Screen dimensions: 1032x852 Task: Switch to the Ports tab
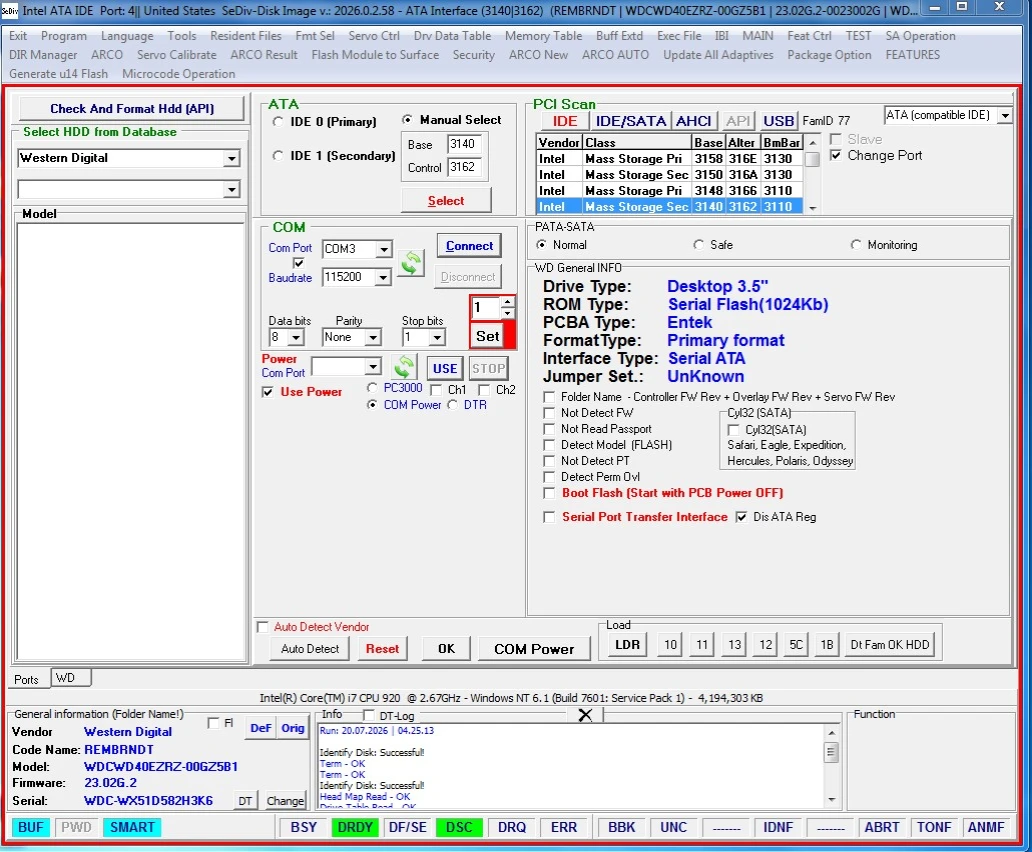(x=27, y=679)
